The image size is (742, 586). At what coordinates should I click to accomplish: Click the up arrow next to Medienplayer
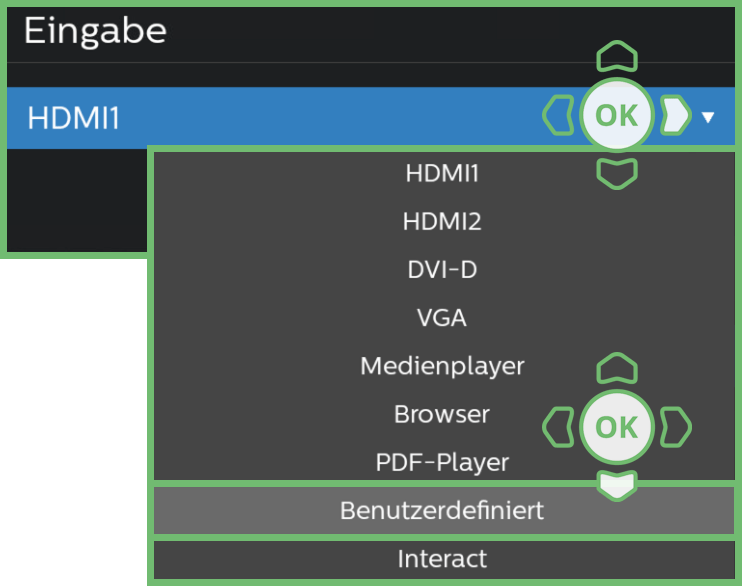[x=617, y=370]
